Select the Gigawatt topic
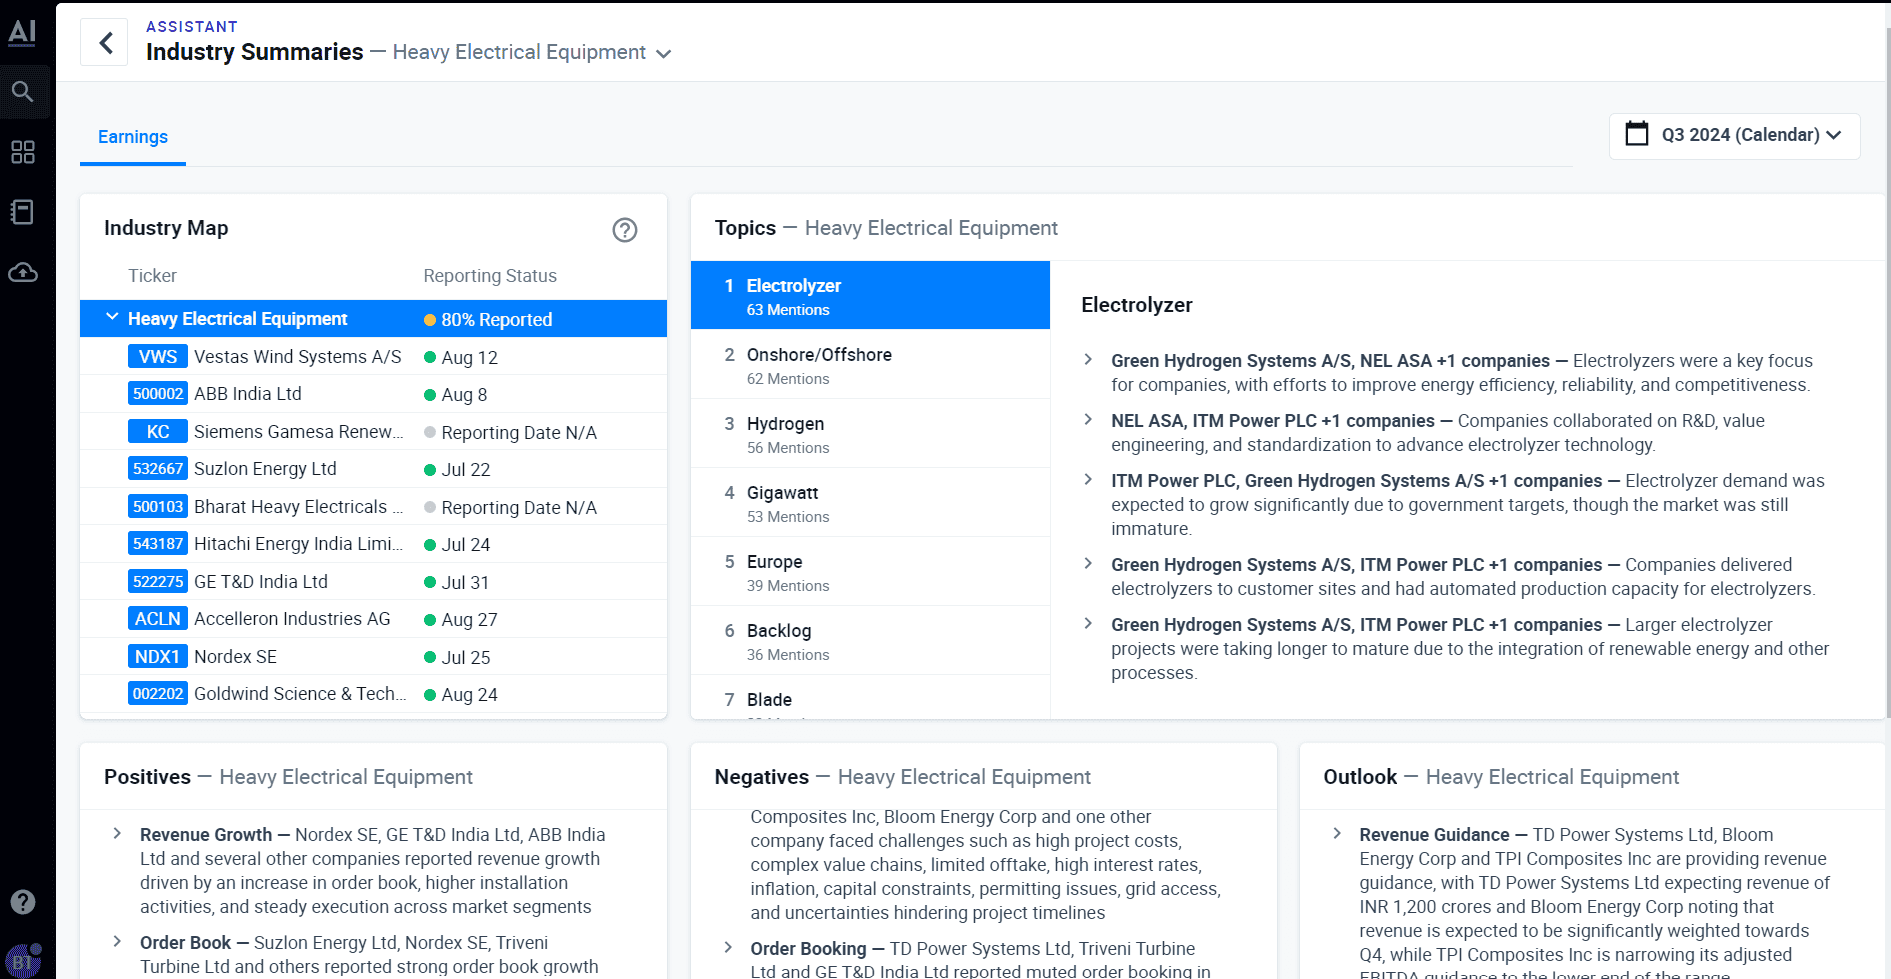The height and width of the screenshot is (979, 1891). pos(870,503)
